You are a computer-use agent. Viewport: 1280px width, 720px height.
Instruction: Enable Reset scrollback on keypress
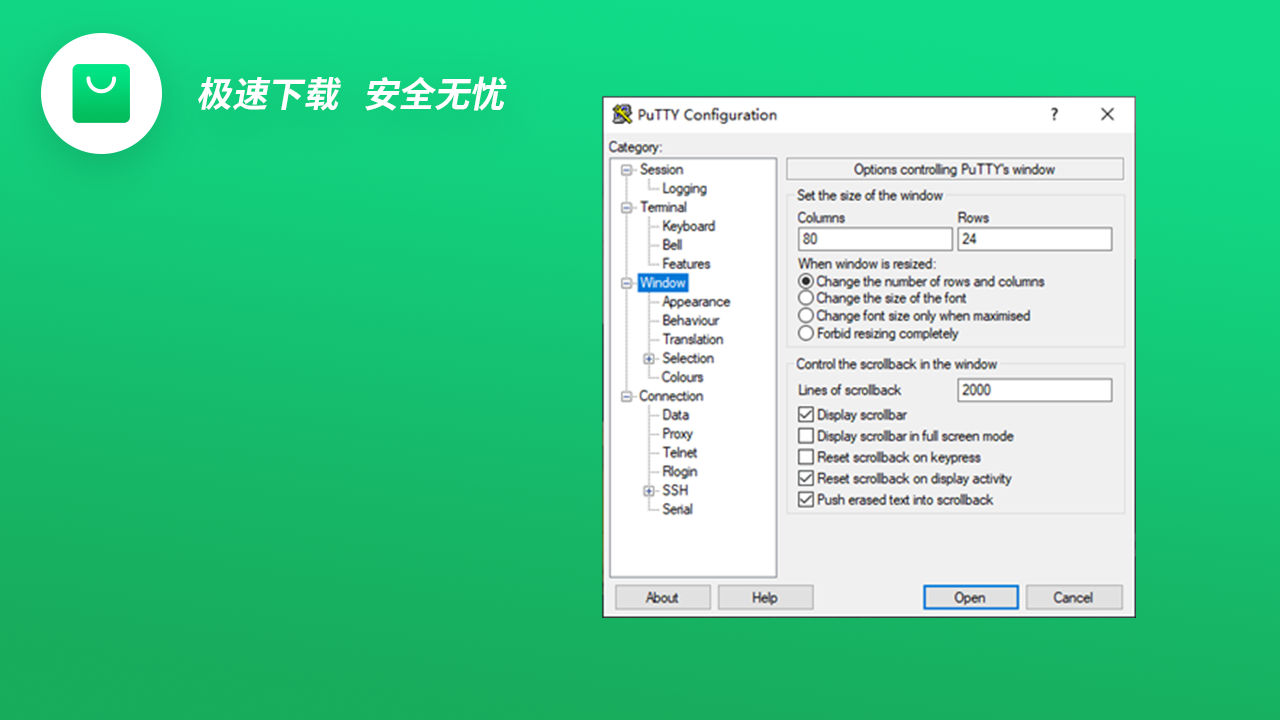pyautogui.click(x=806, y=456)
